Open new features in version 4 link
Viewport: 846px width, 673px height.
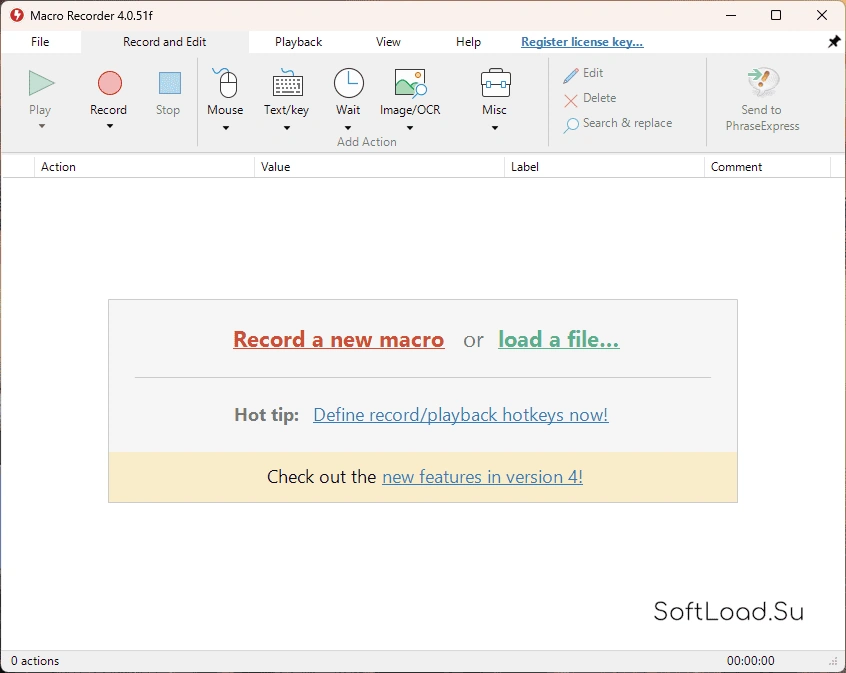pyautogui.click(x=482, y=477)
